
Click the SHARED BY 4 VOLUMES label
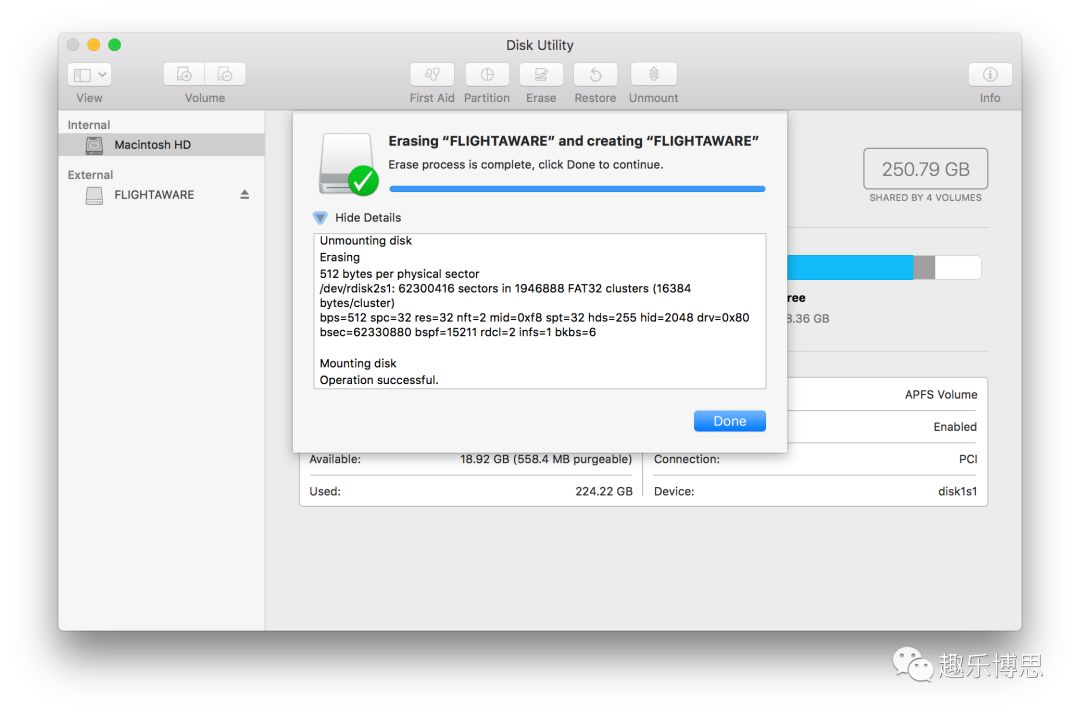click(926, 198)
